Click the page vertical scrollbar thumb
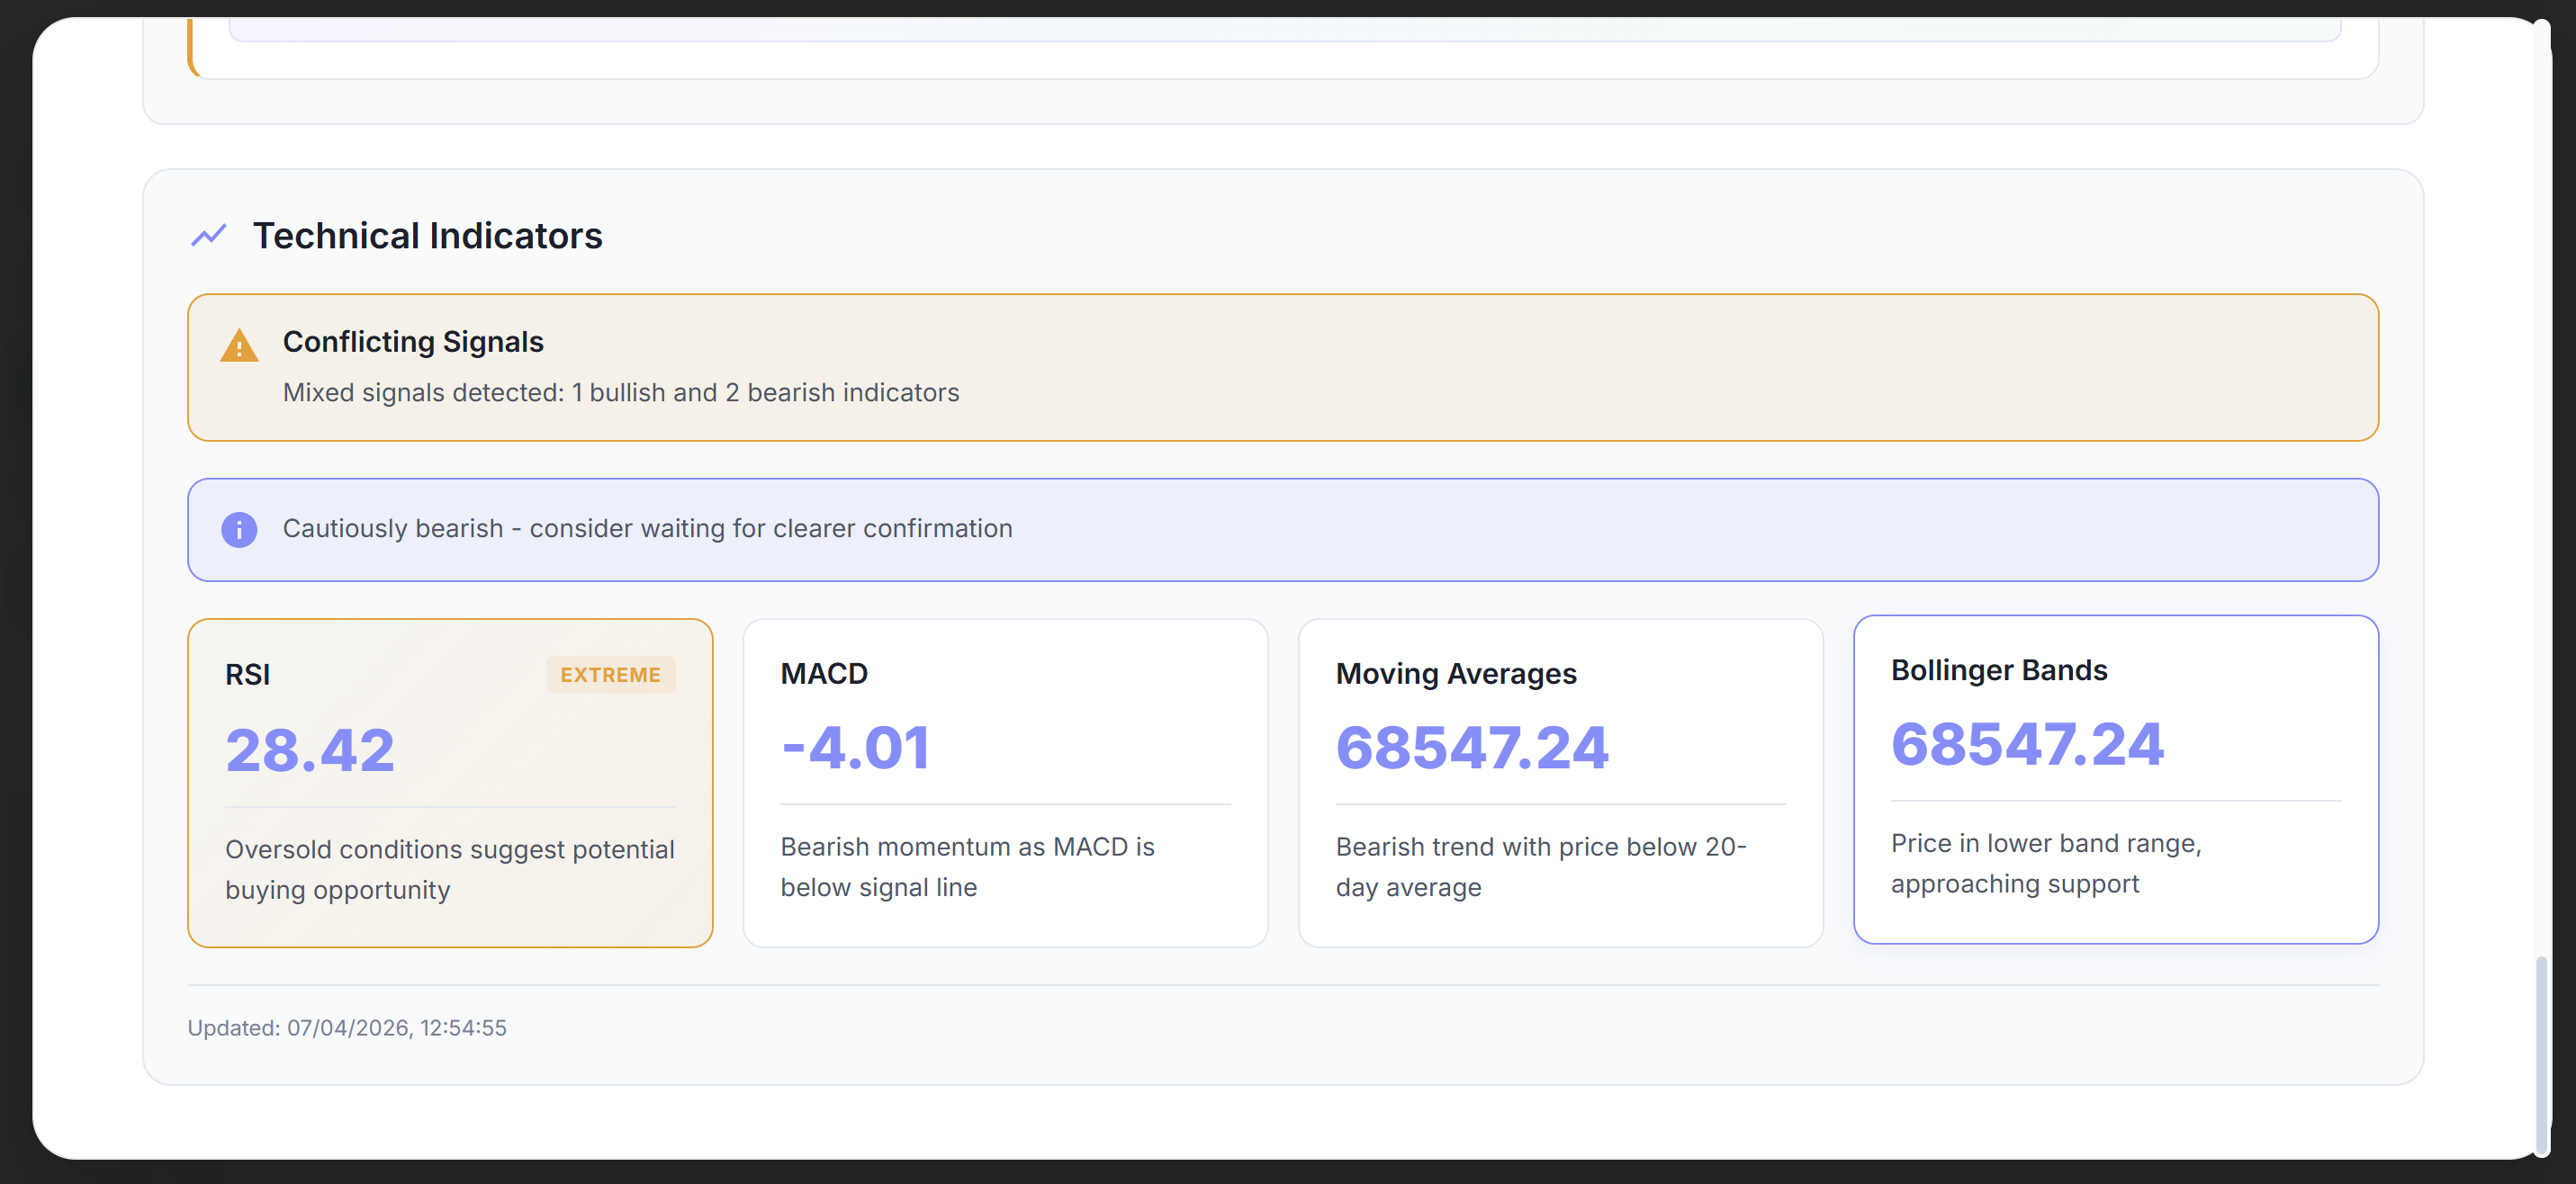Image resolution: width=2576 pixels, height=1184 pixels. [x=2541, y=1055]
